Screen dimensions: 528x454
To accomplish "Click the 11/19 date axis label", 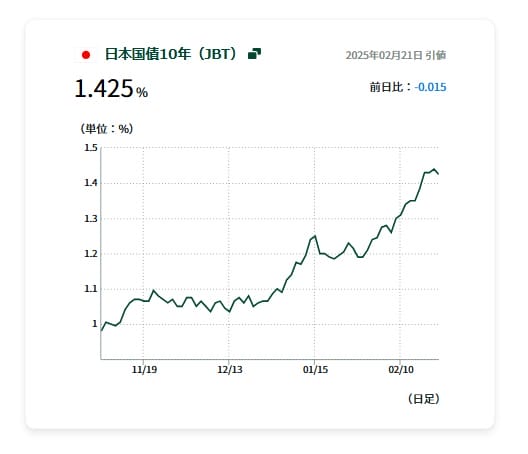I will (x=144, y=369).
